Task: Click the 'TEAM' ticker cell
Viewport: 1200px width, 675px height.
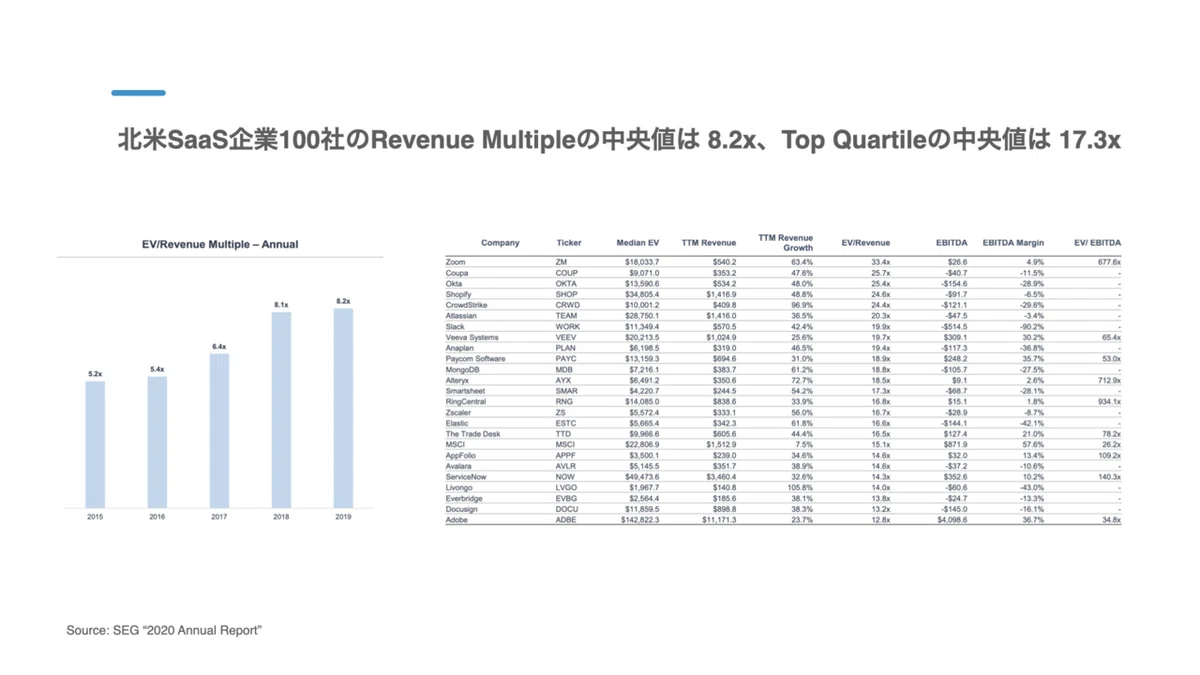Action: pos(567,316)
